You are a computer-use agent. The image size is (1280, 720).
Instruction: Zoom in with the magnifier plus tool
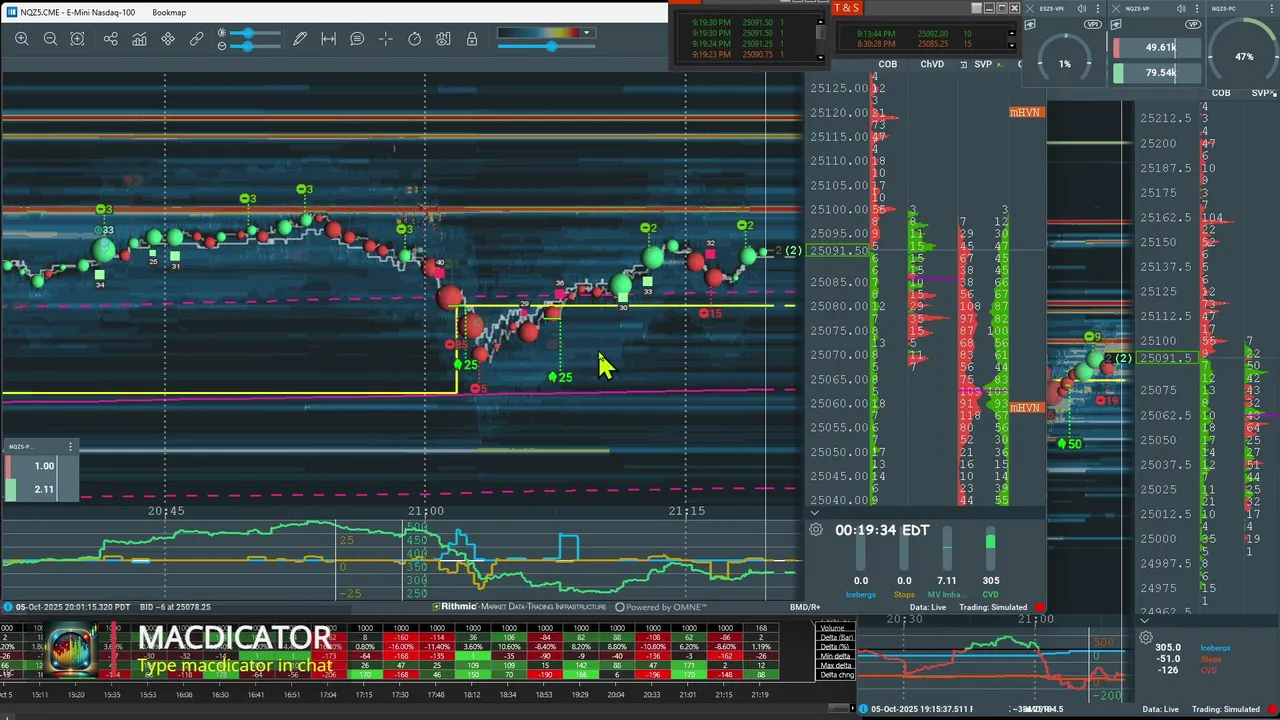[22, 39]
